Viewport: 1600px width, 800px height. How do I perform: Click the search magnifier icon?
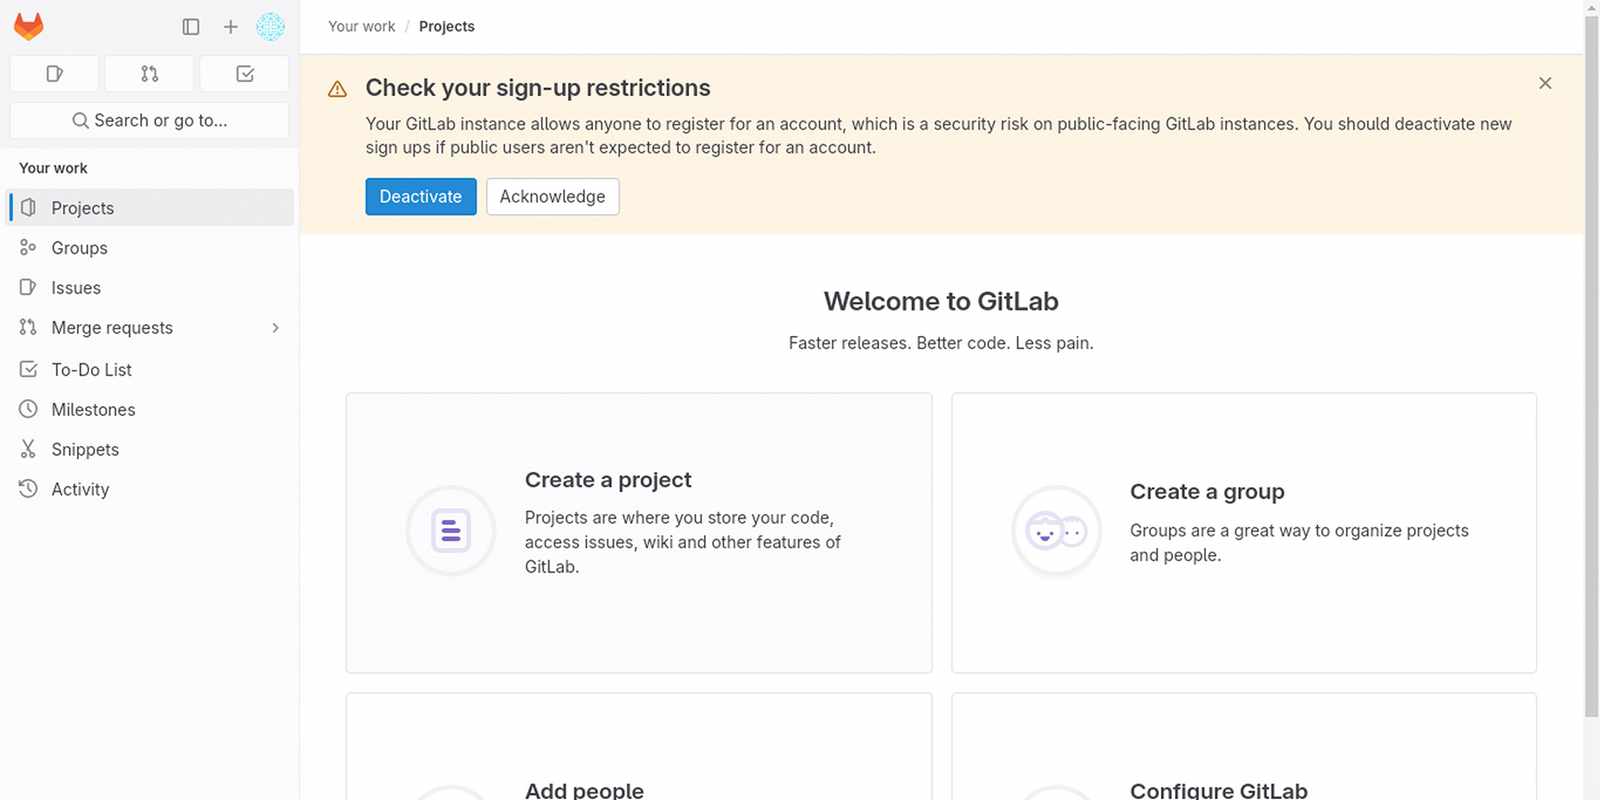[x=80, y=121]
